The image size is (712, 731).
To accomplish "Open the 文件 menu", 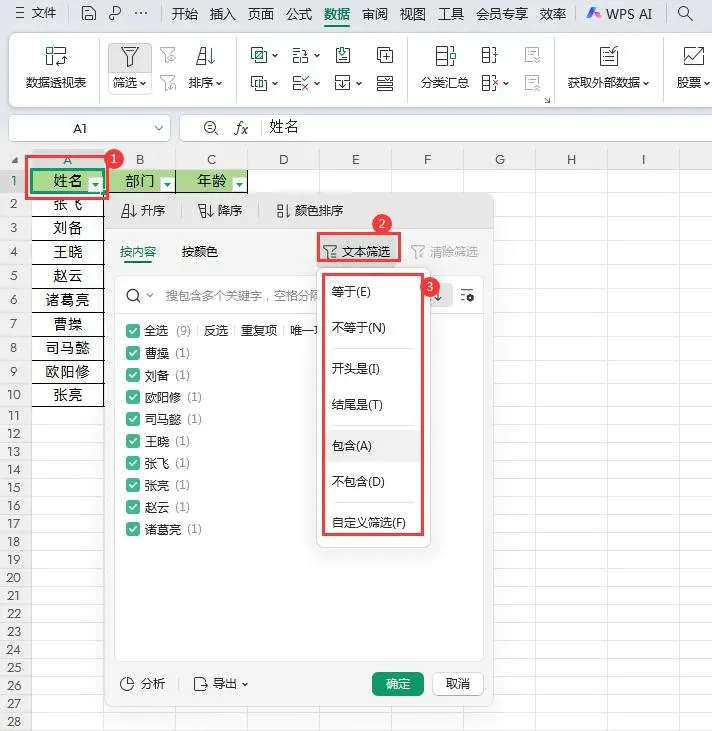I will point(36,13).
